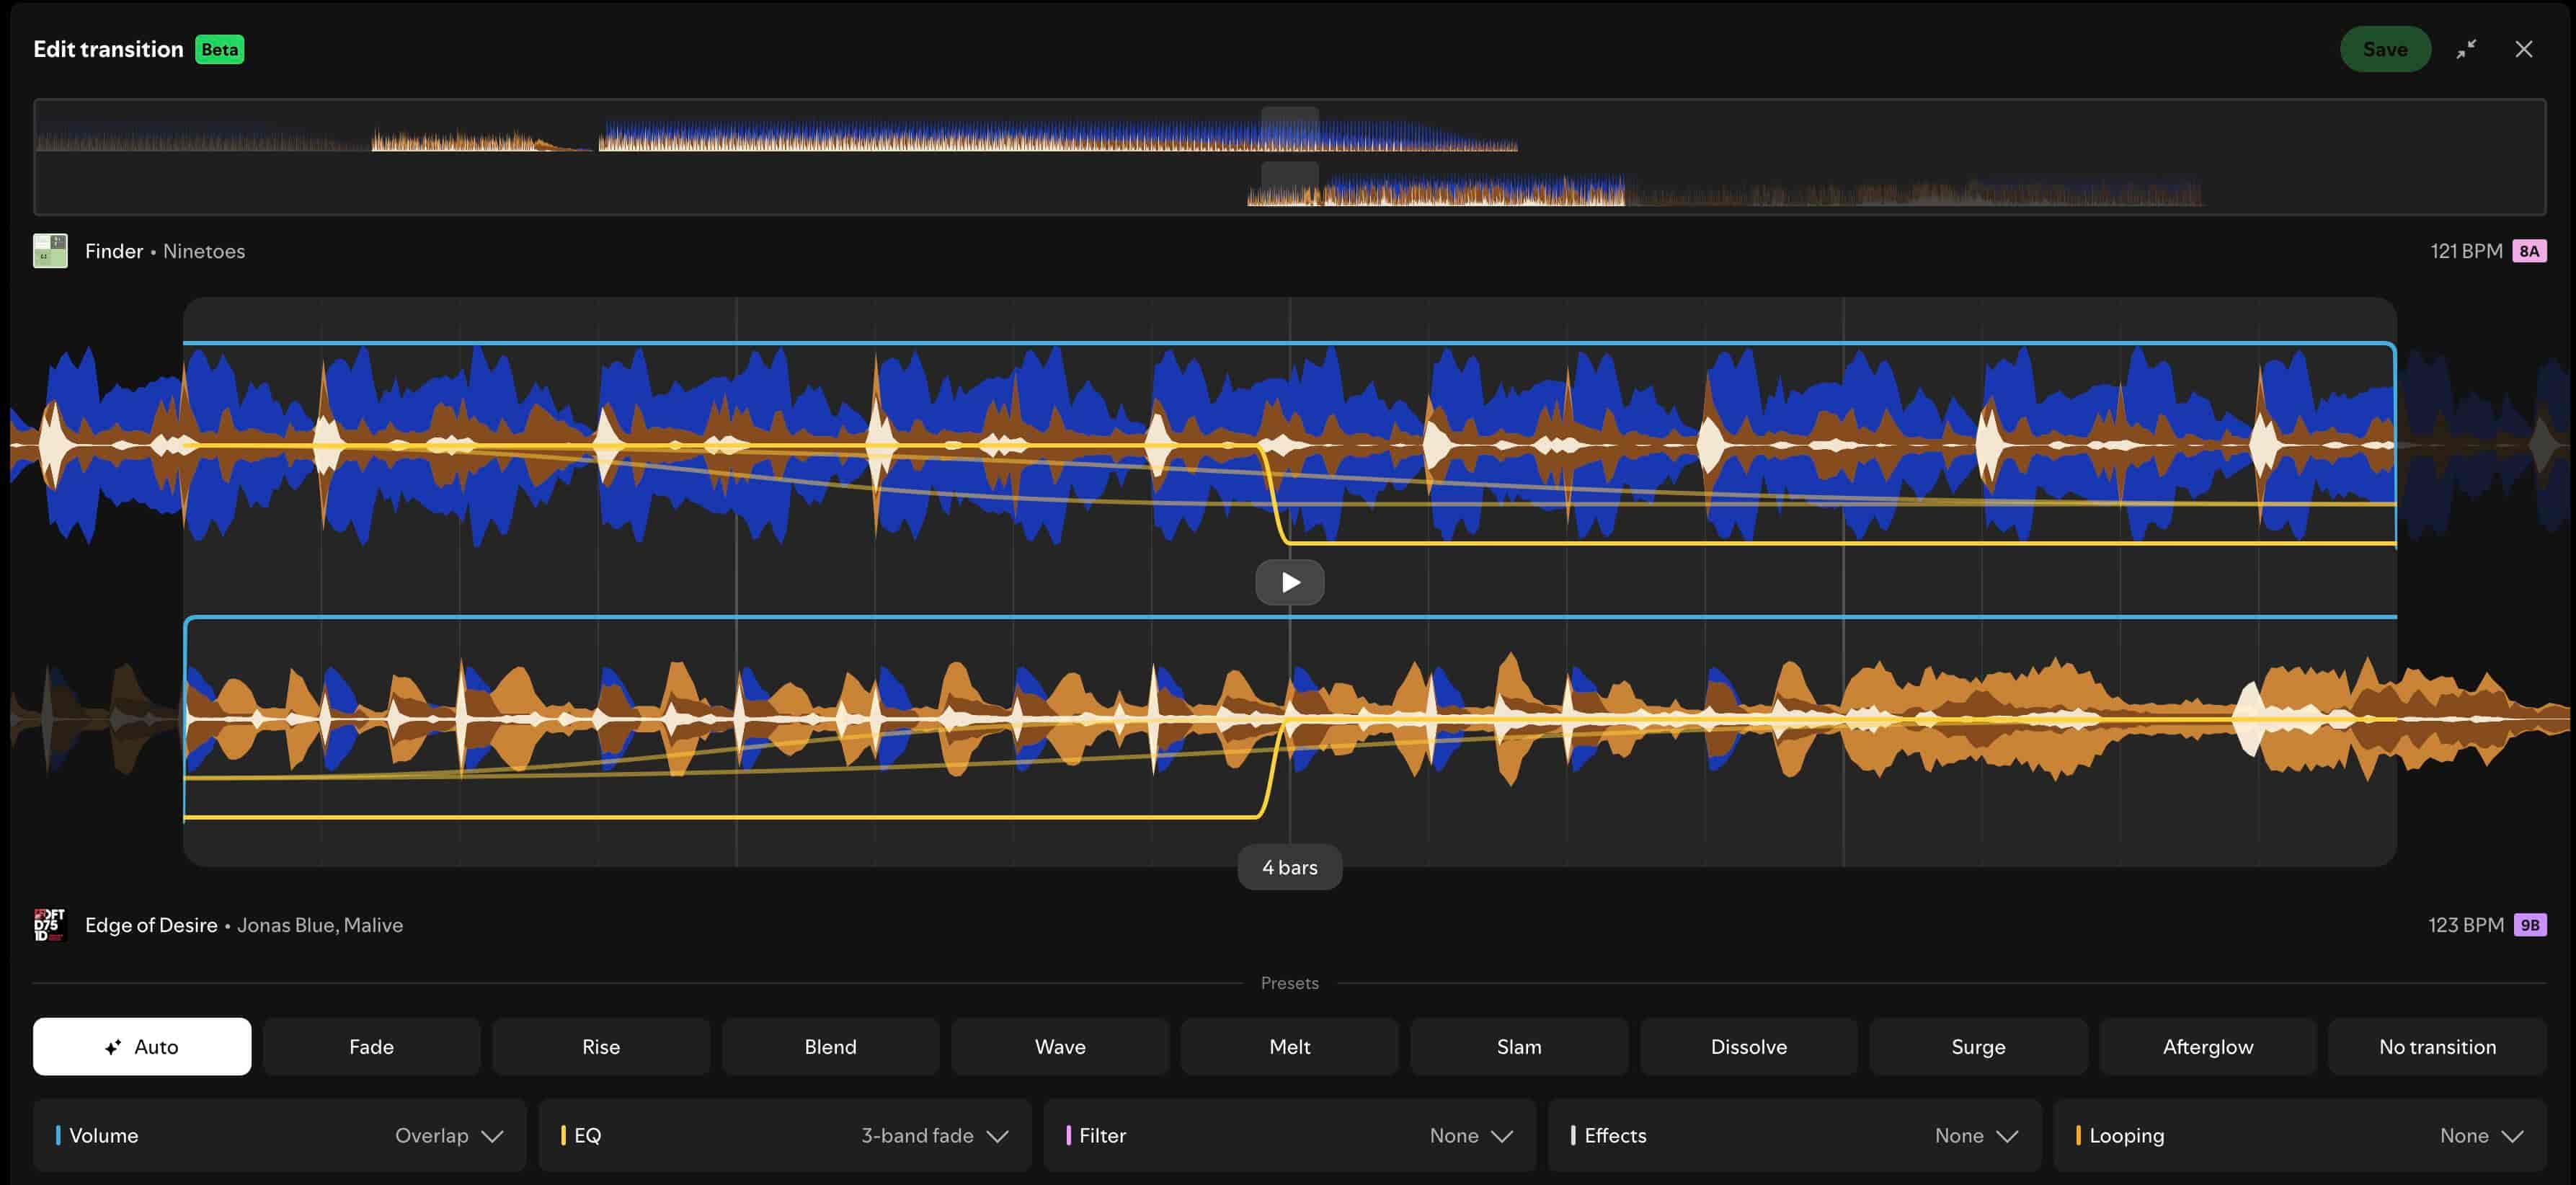Close the Edit transition dialog

click(x=2523, y=49)
